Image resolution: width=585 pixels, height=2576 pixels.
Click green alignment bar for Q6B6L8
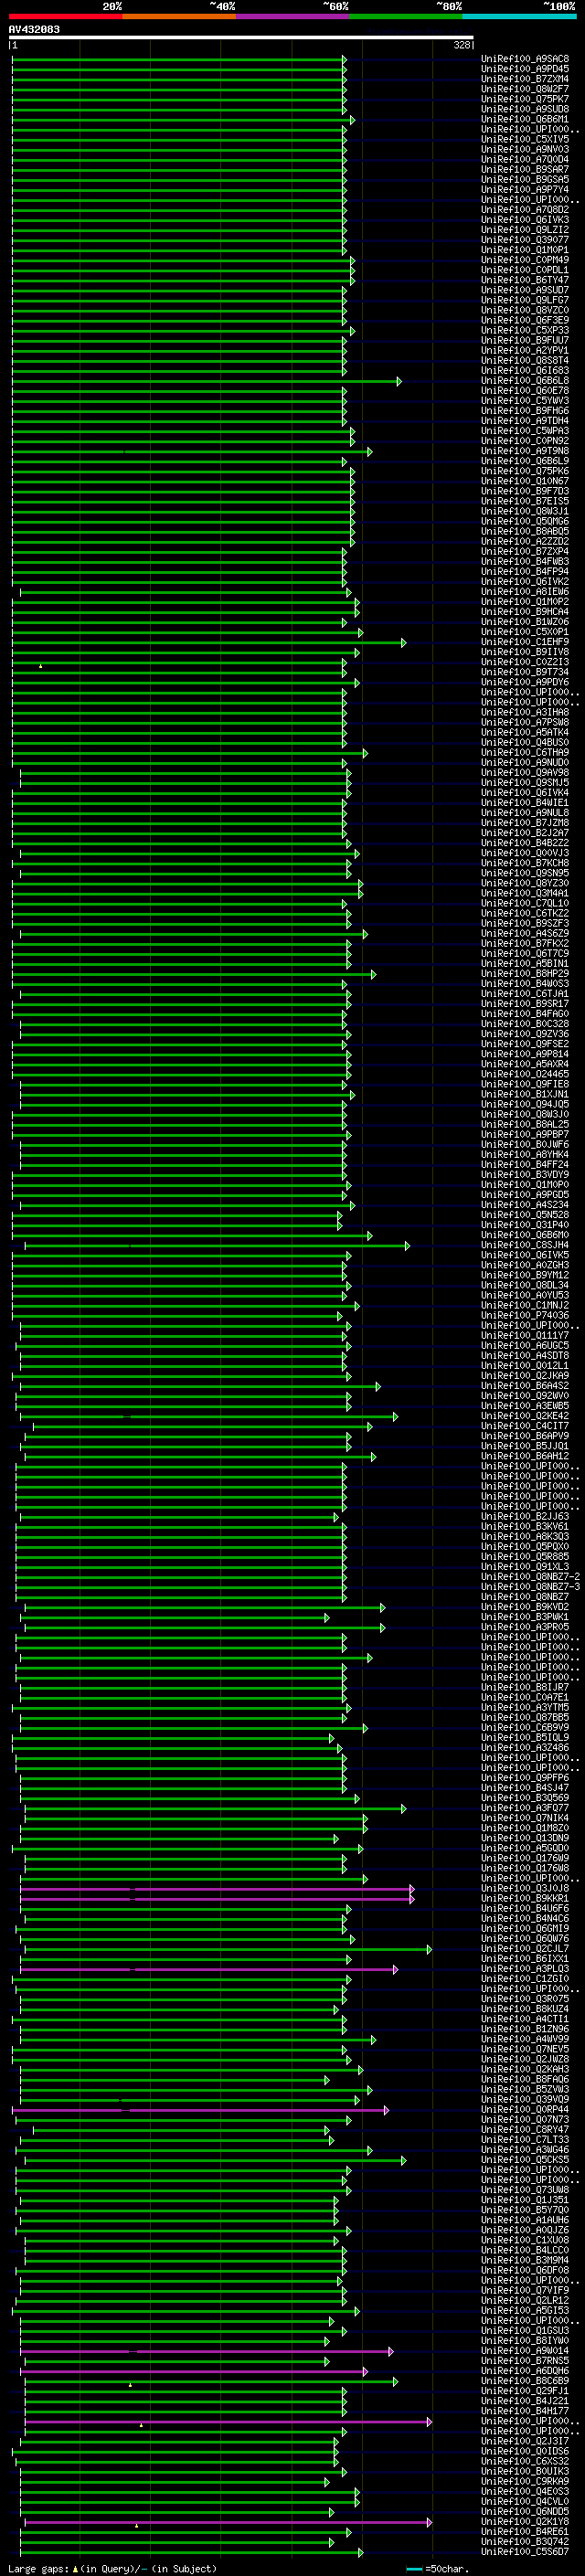(207, 381)
